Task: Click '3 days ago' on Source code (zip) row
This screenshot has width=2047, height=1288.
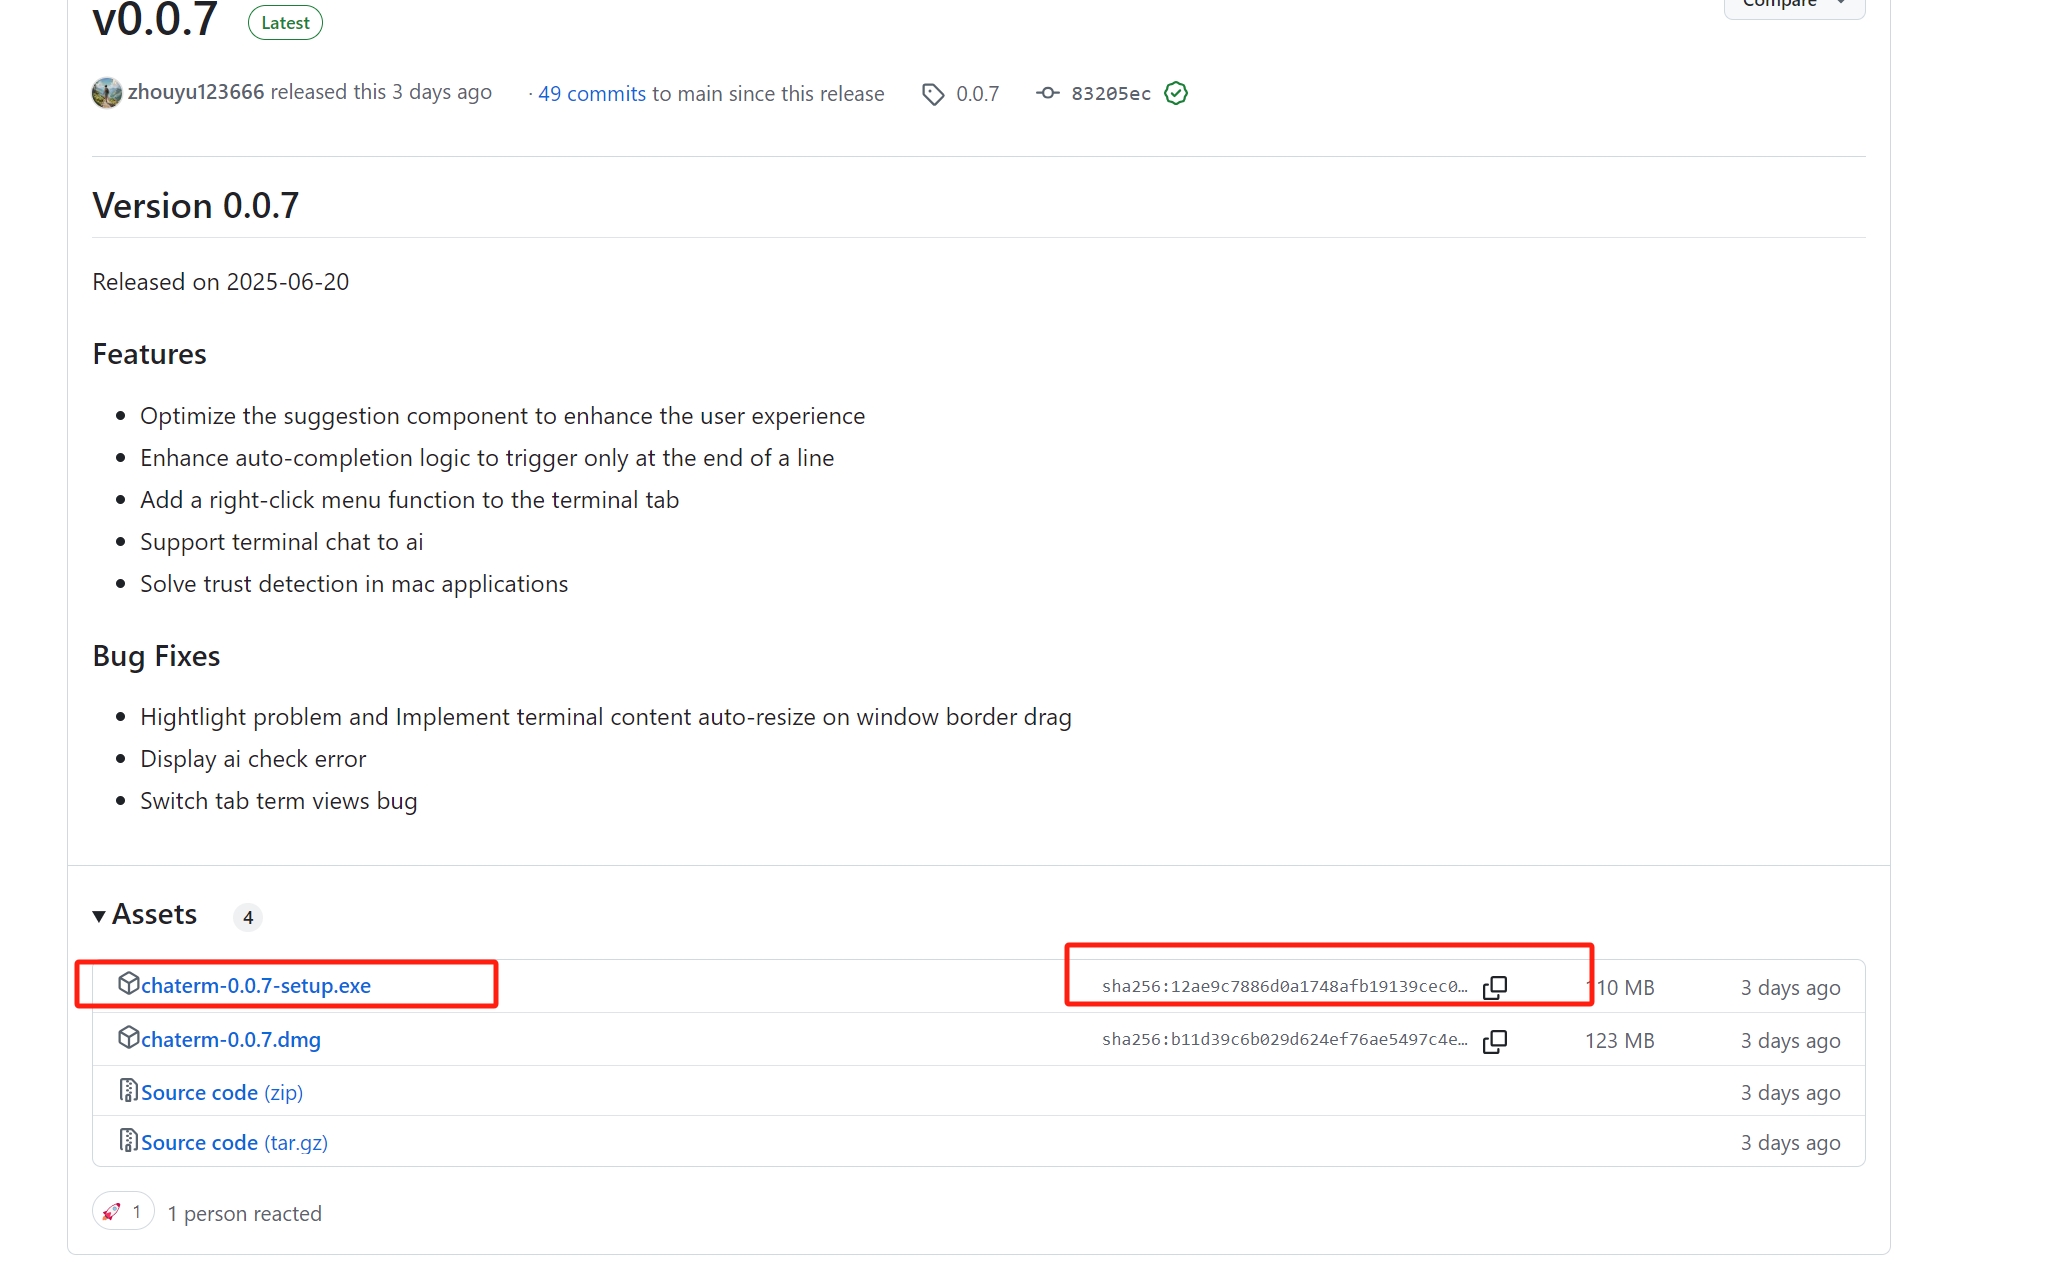Action: pos(1791,1093)
